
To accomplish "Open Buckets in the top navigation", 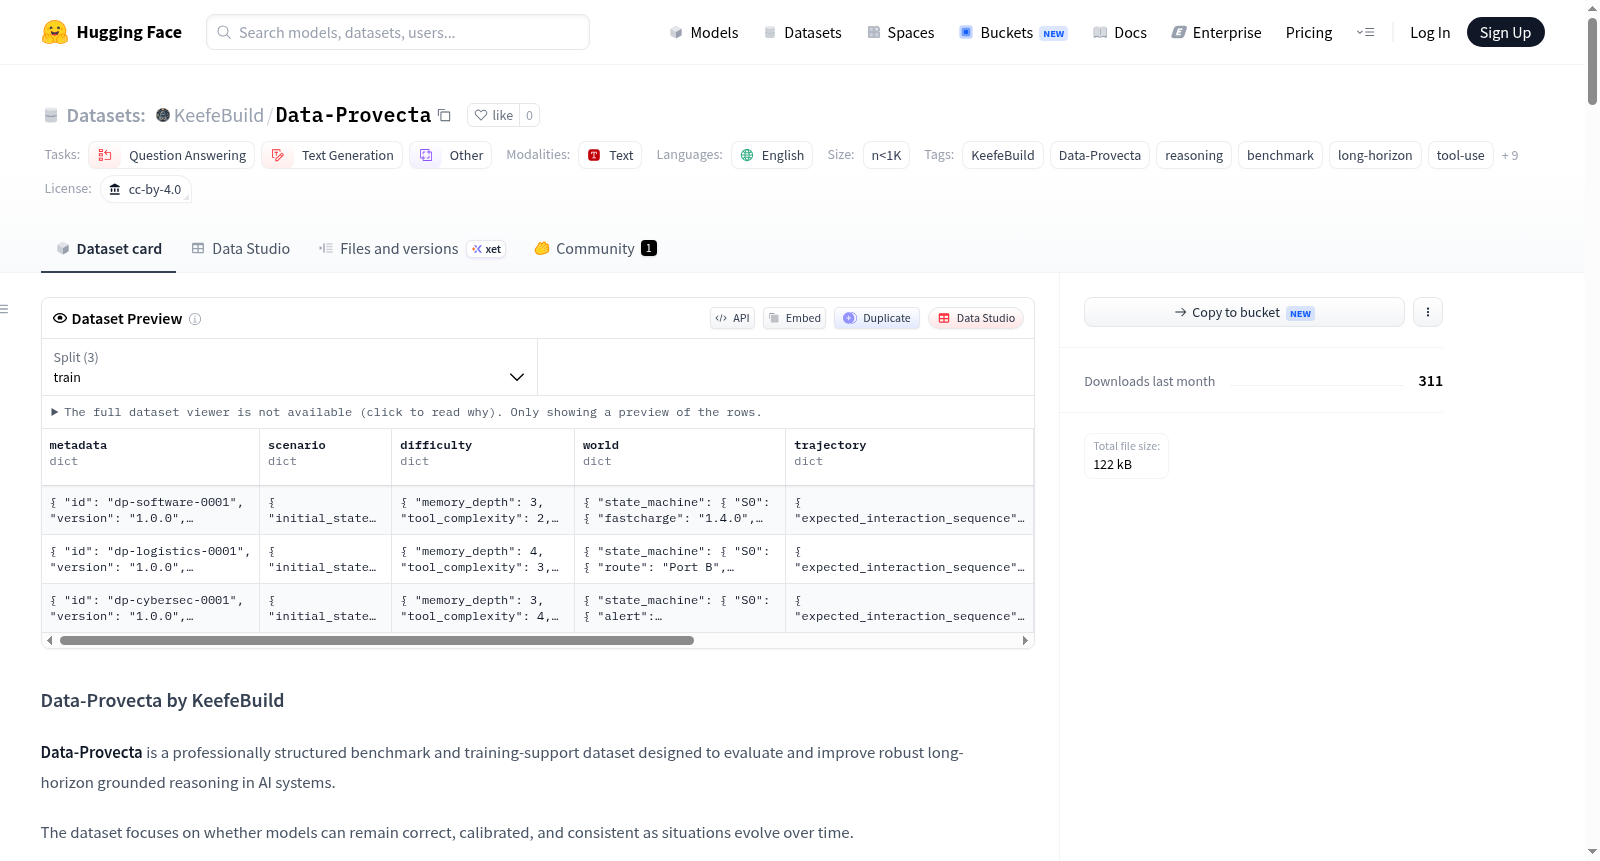I will 1013,32.
